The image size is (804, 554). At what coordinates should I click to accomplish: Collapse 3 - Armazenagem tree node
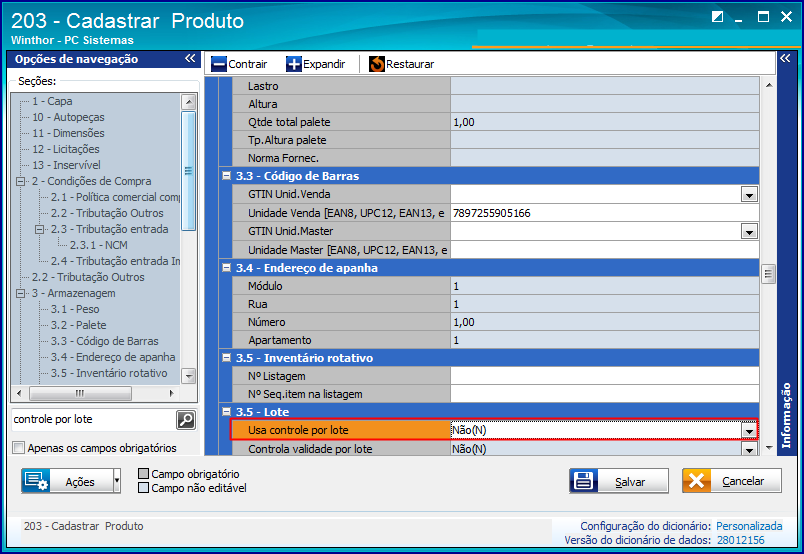point(21,293)
